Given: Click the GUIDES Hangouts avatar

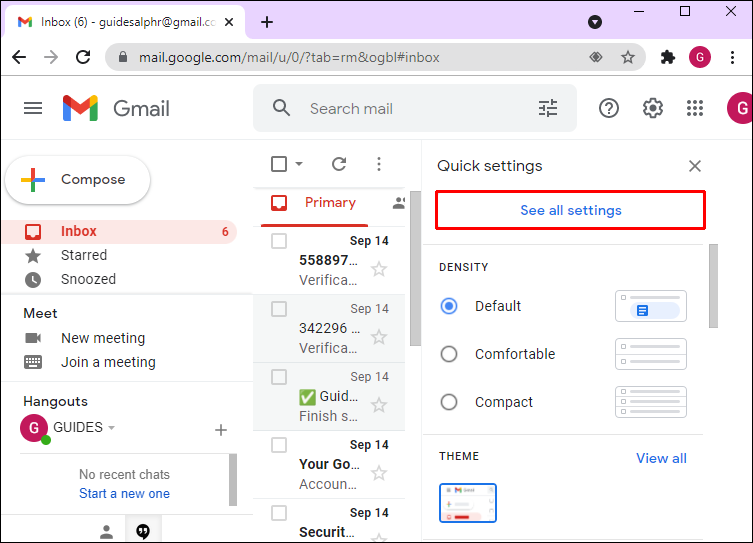Looking at the screenshot, I should point(34,428).
